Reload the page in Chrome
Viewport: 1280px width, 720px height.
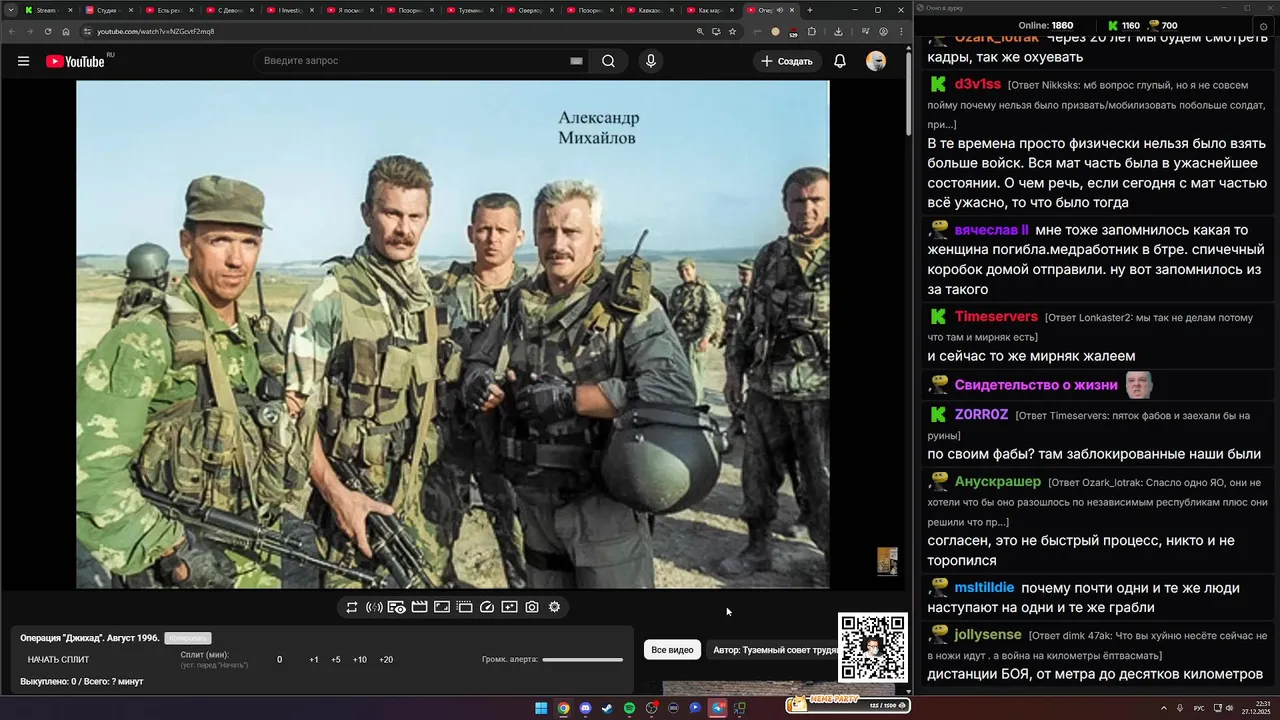point(47,31)
